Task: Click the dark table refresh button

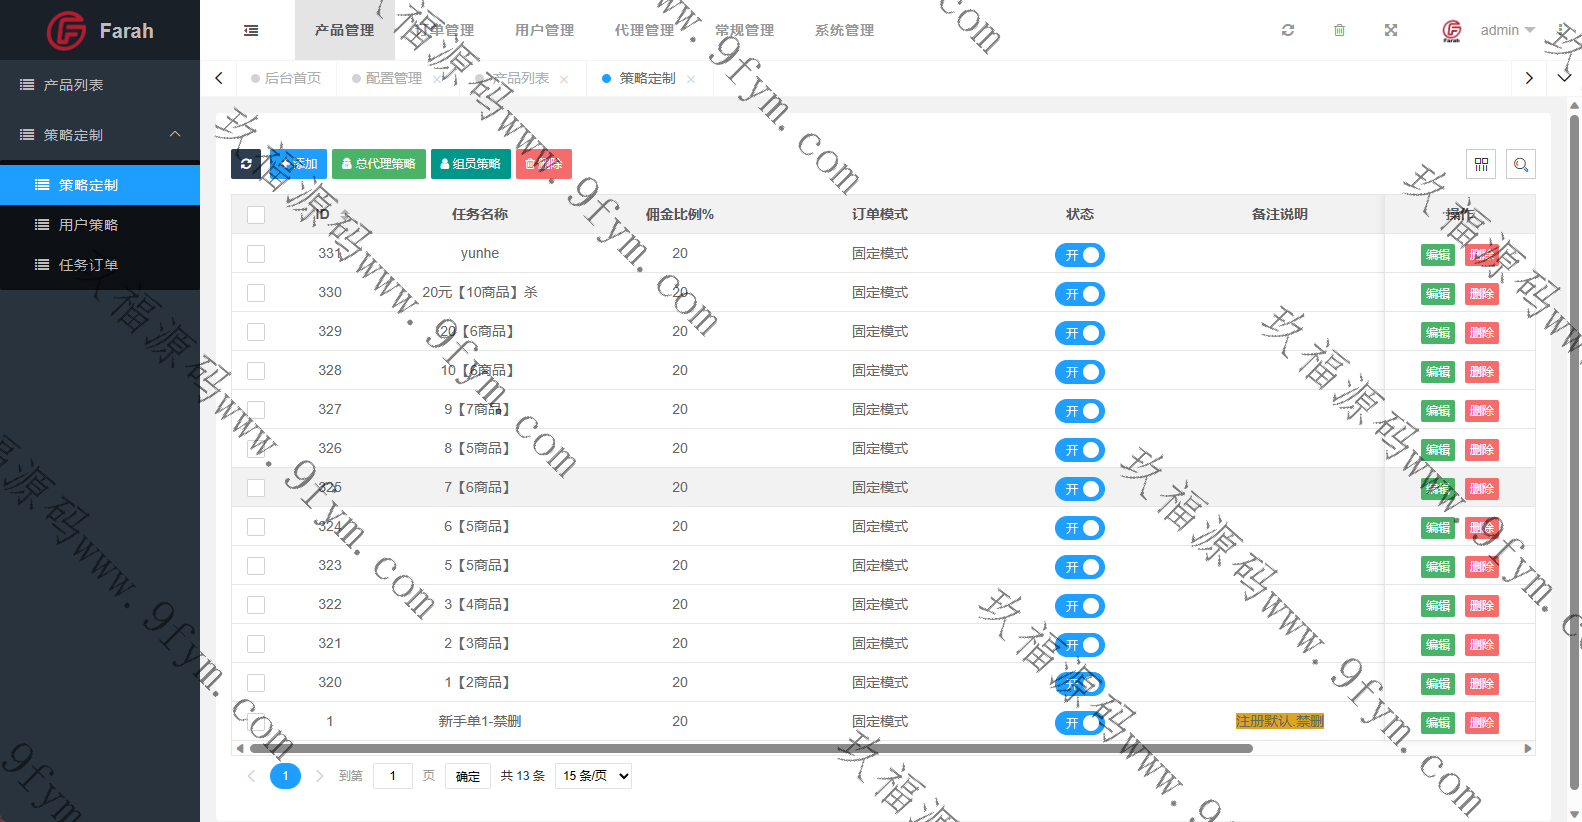Action: pos(246,164)
